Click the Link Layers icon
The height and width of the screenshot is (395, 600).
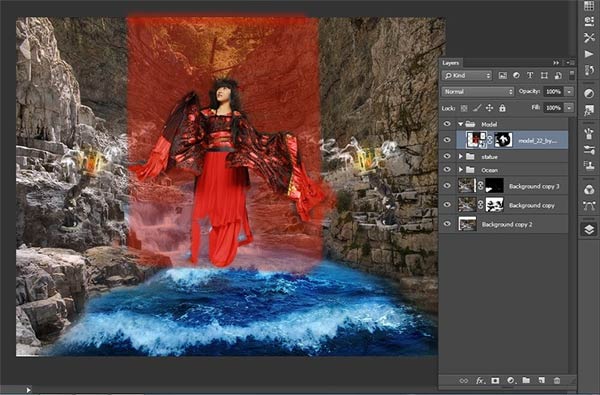click(463, 380)
